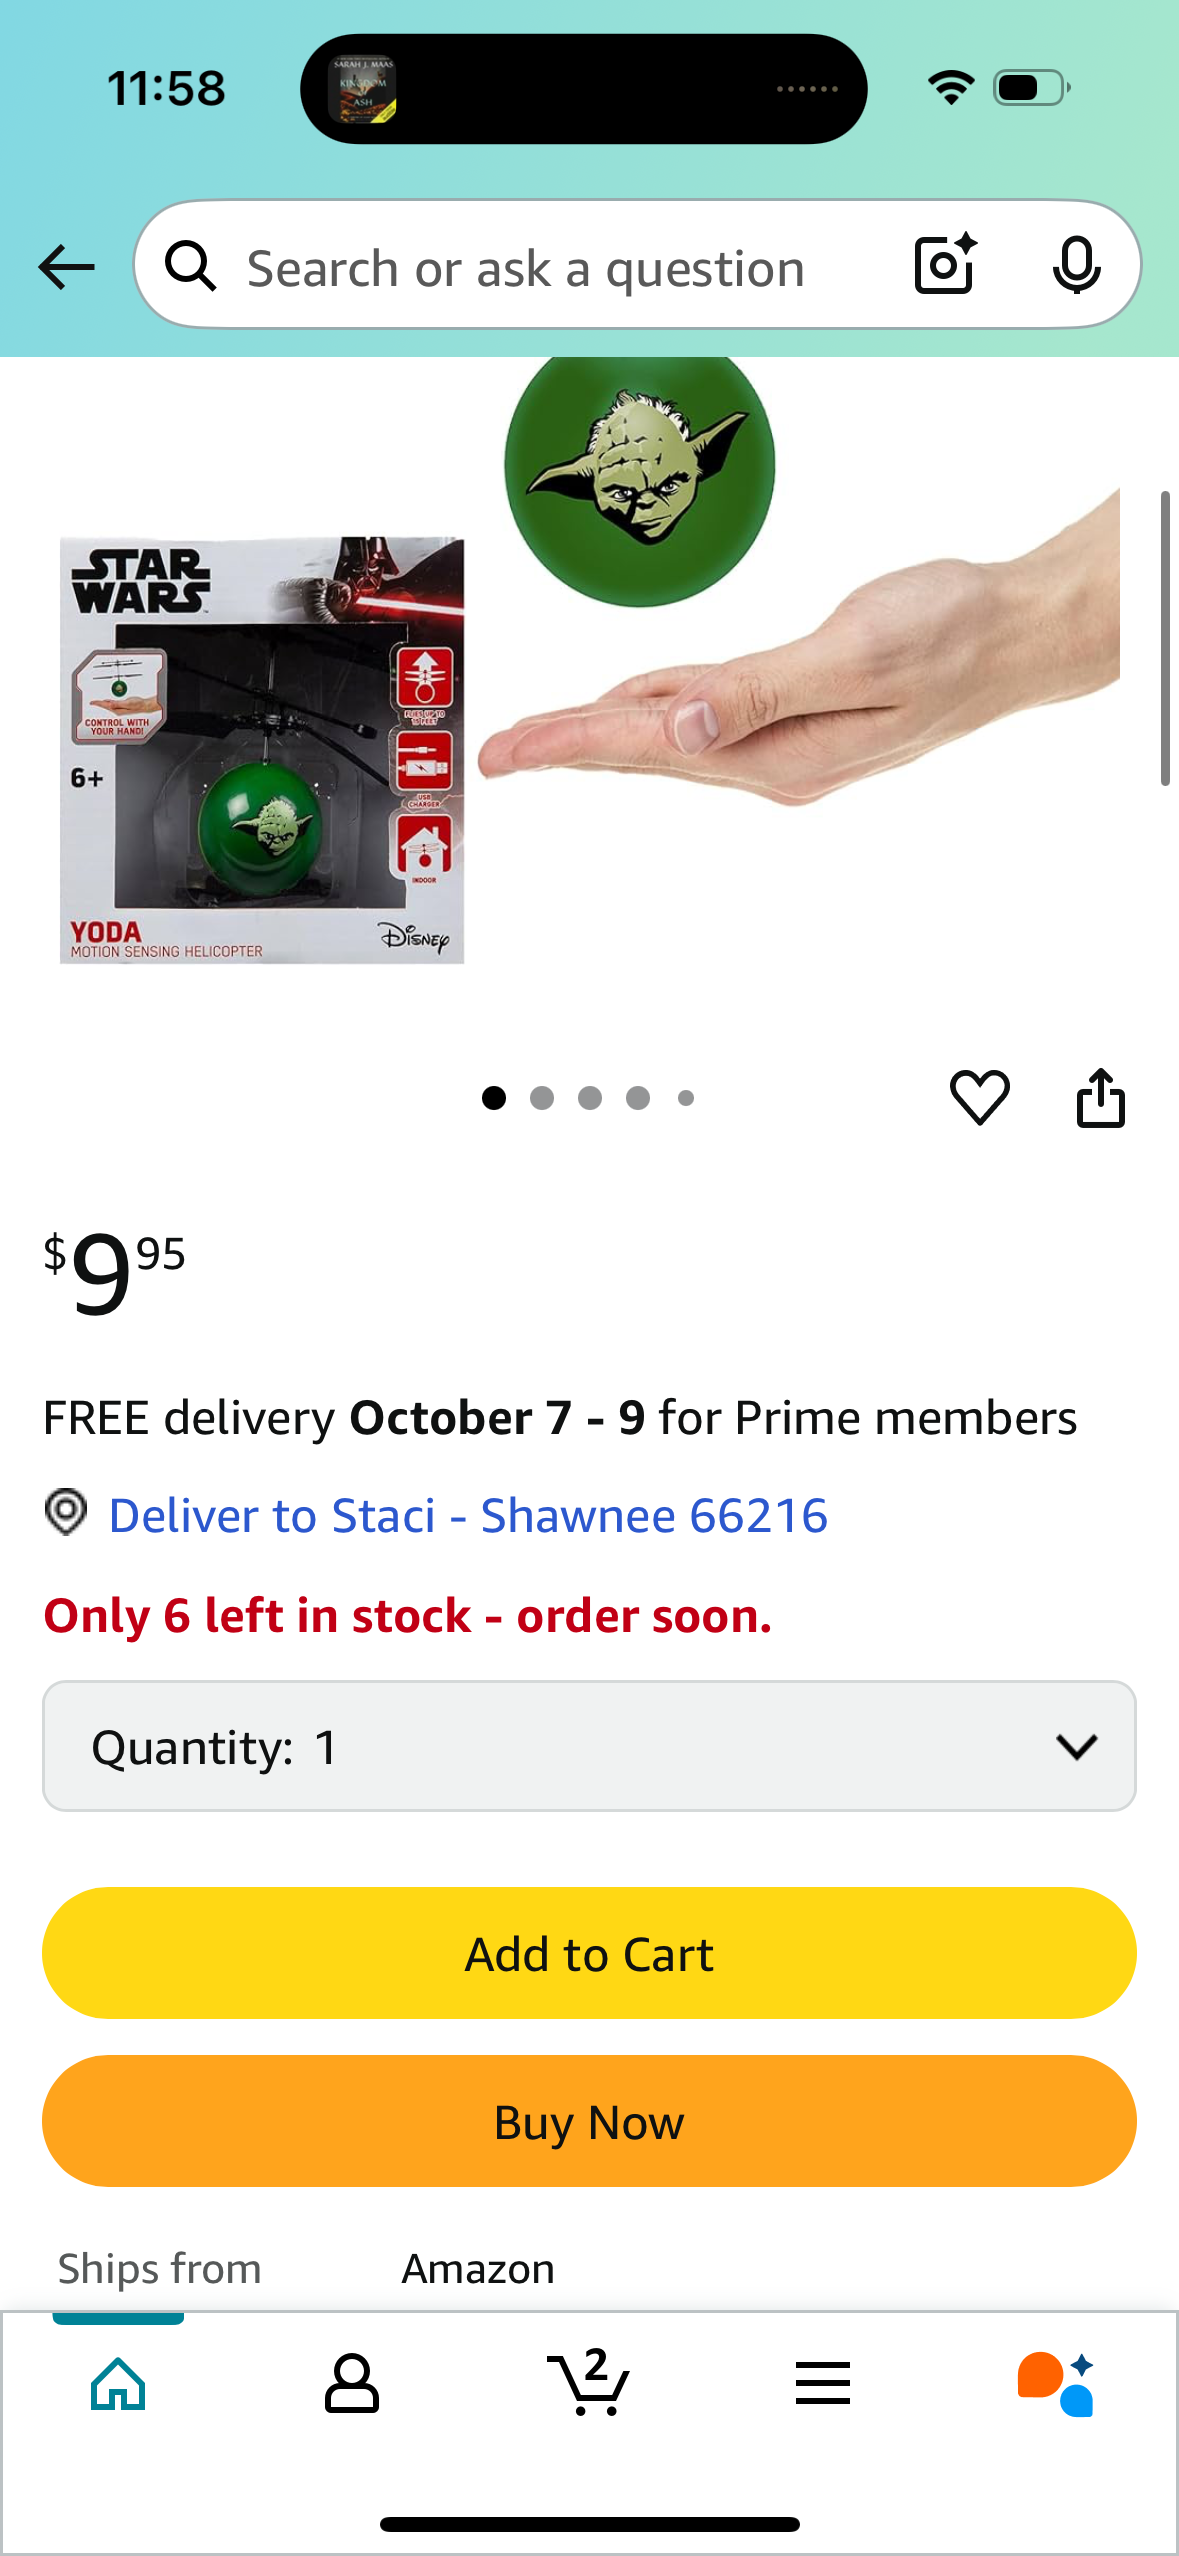Tap the microphone voice search icon
The image size is (1179, 2556).
pyautogui.click(x=1076, y=266)
